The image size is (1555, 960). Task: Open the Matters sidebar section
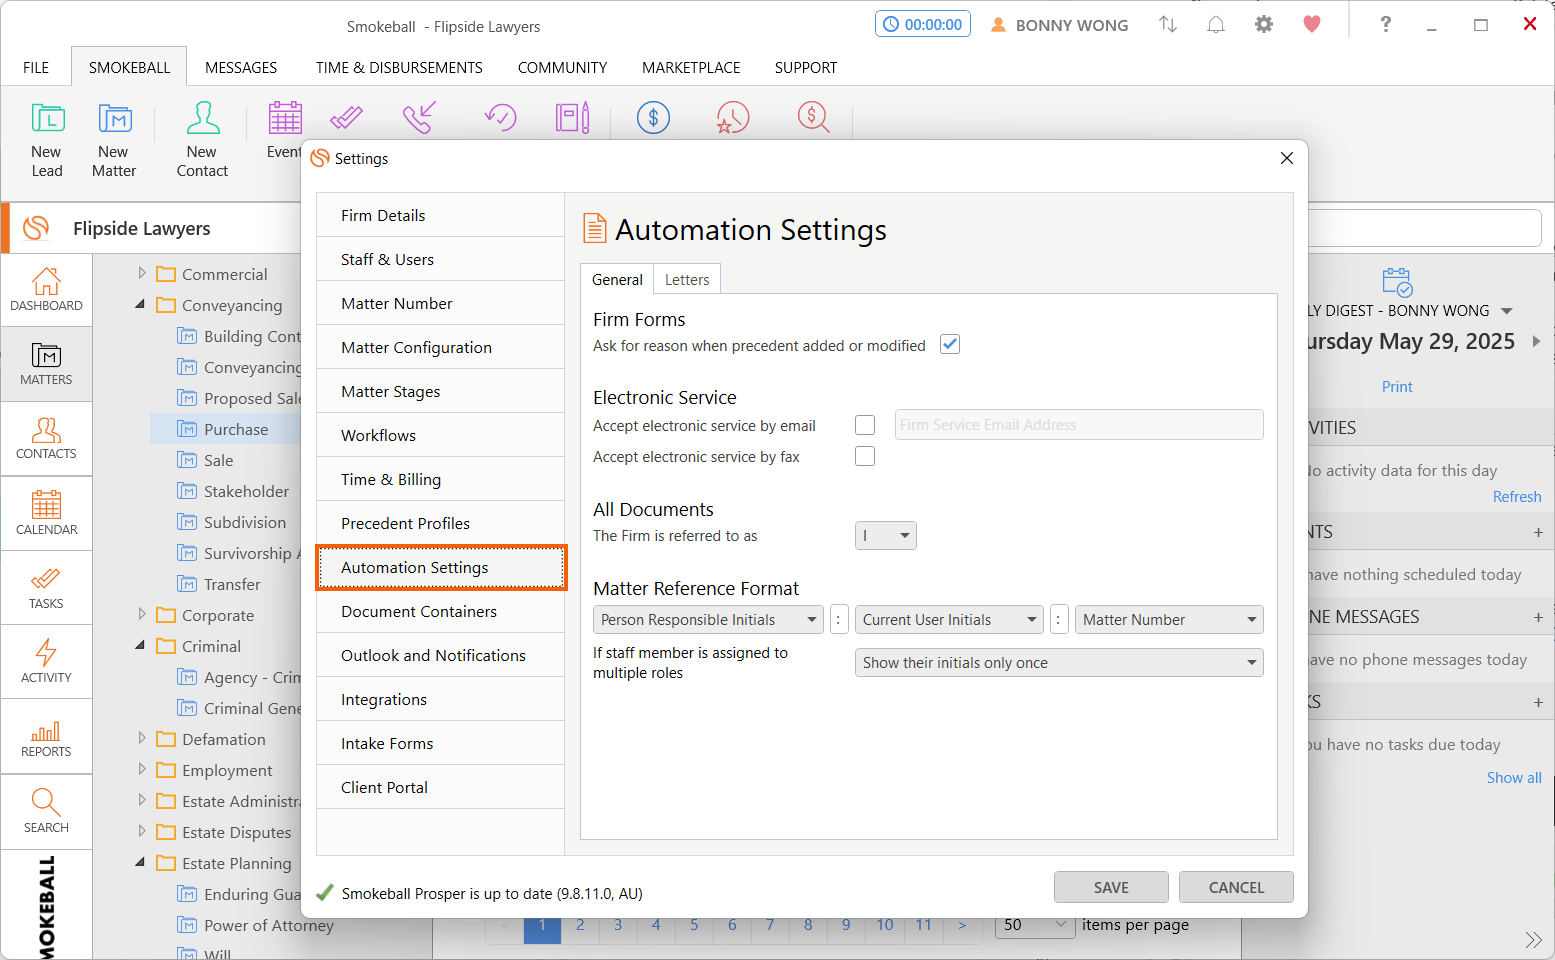coord(47,364)
